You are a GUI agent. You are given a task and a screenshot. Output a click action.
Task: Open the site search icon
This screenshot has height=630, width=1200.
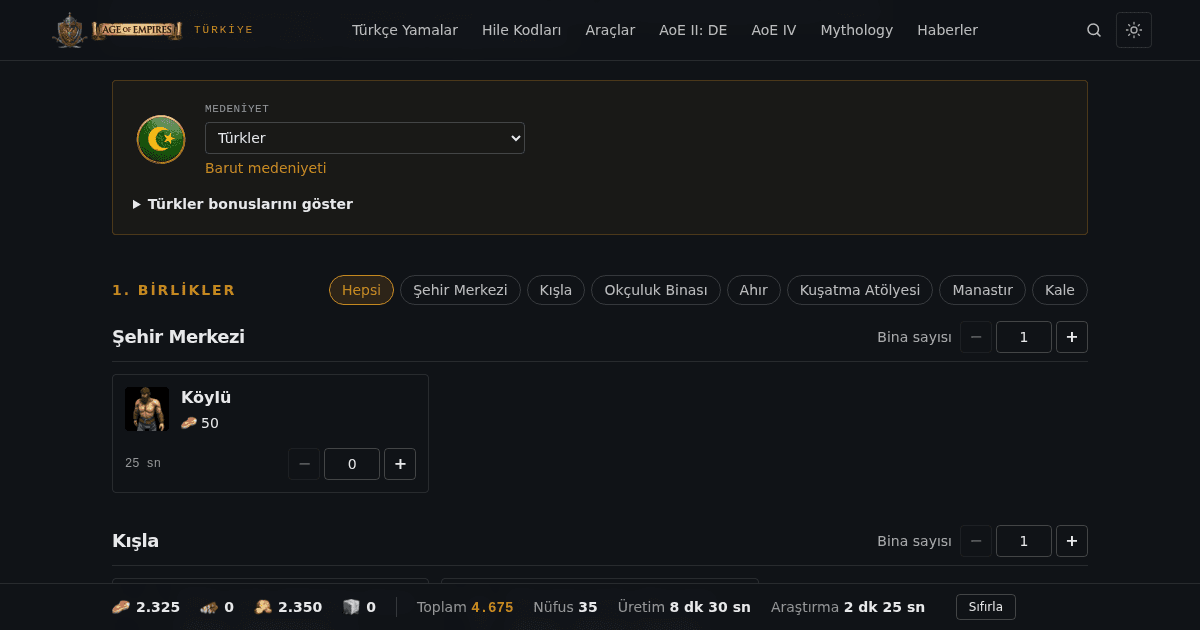pos(1094,30)
